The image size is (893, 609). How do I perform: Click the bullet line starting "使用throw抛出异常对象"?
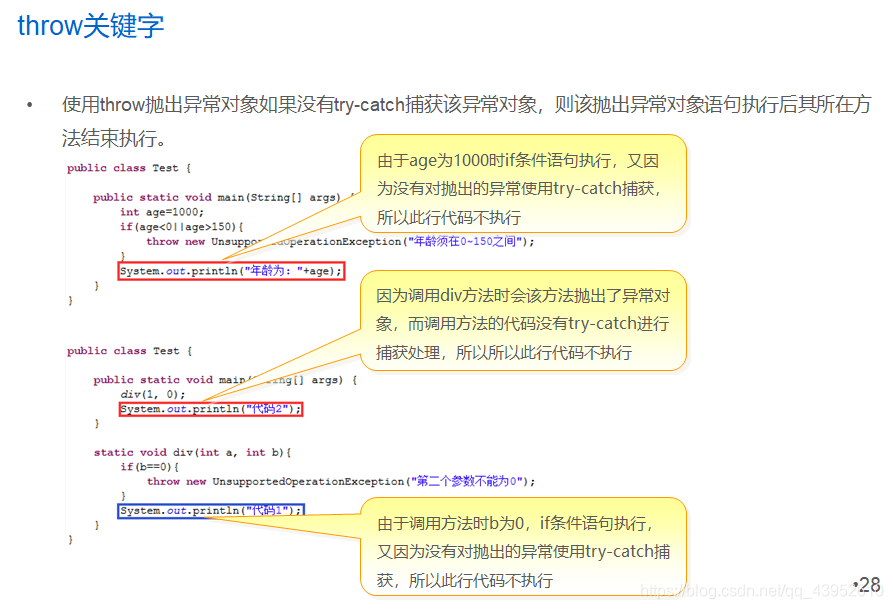pyautogui.click(x=466, y=105)
